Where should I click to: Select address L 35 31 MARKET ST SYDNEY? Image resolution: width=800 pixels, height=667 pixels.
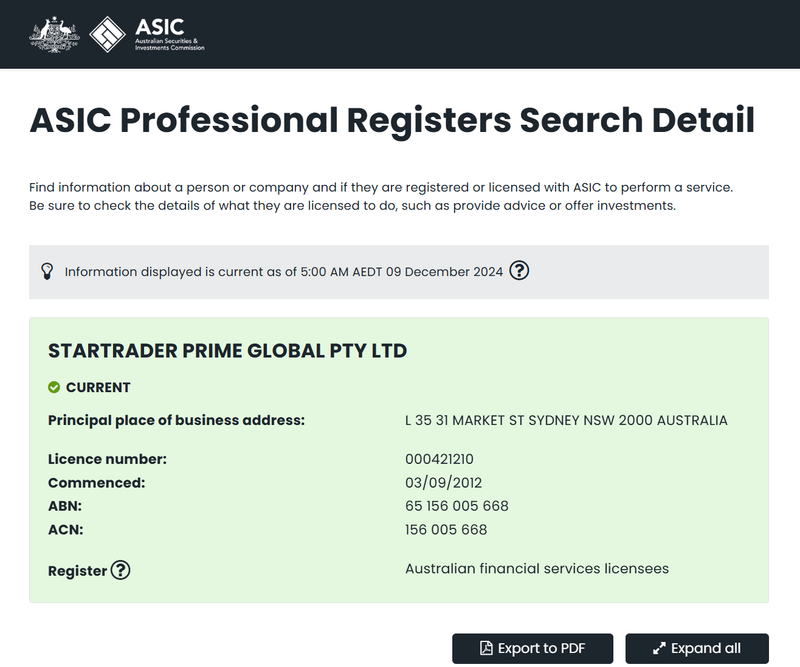pyautogui.click(x=566, y=421)
